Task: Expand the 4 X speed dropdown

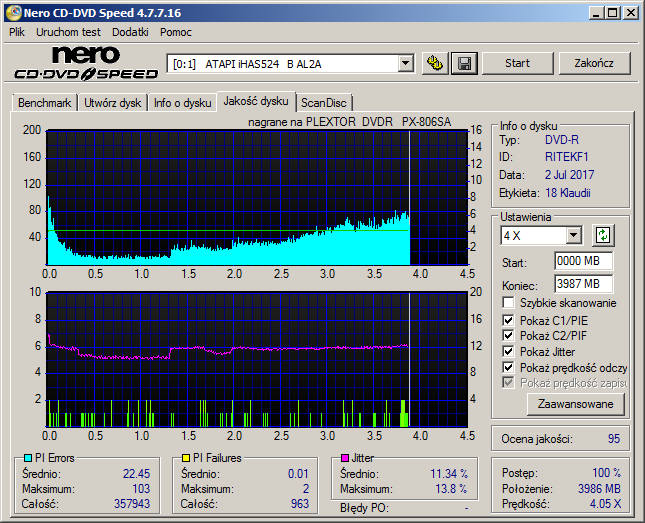Action: (x=573, y=235)
